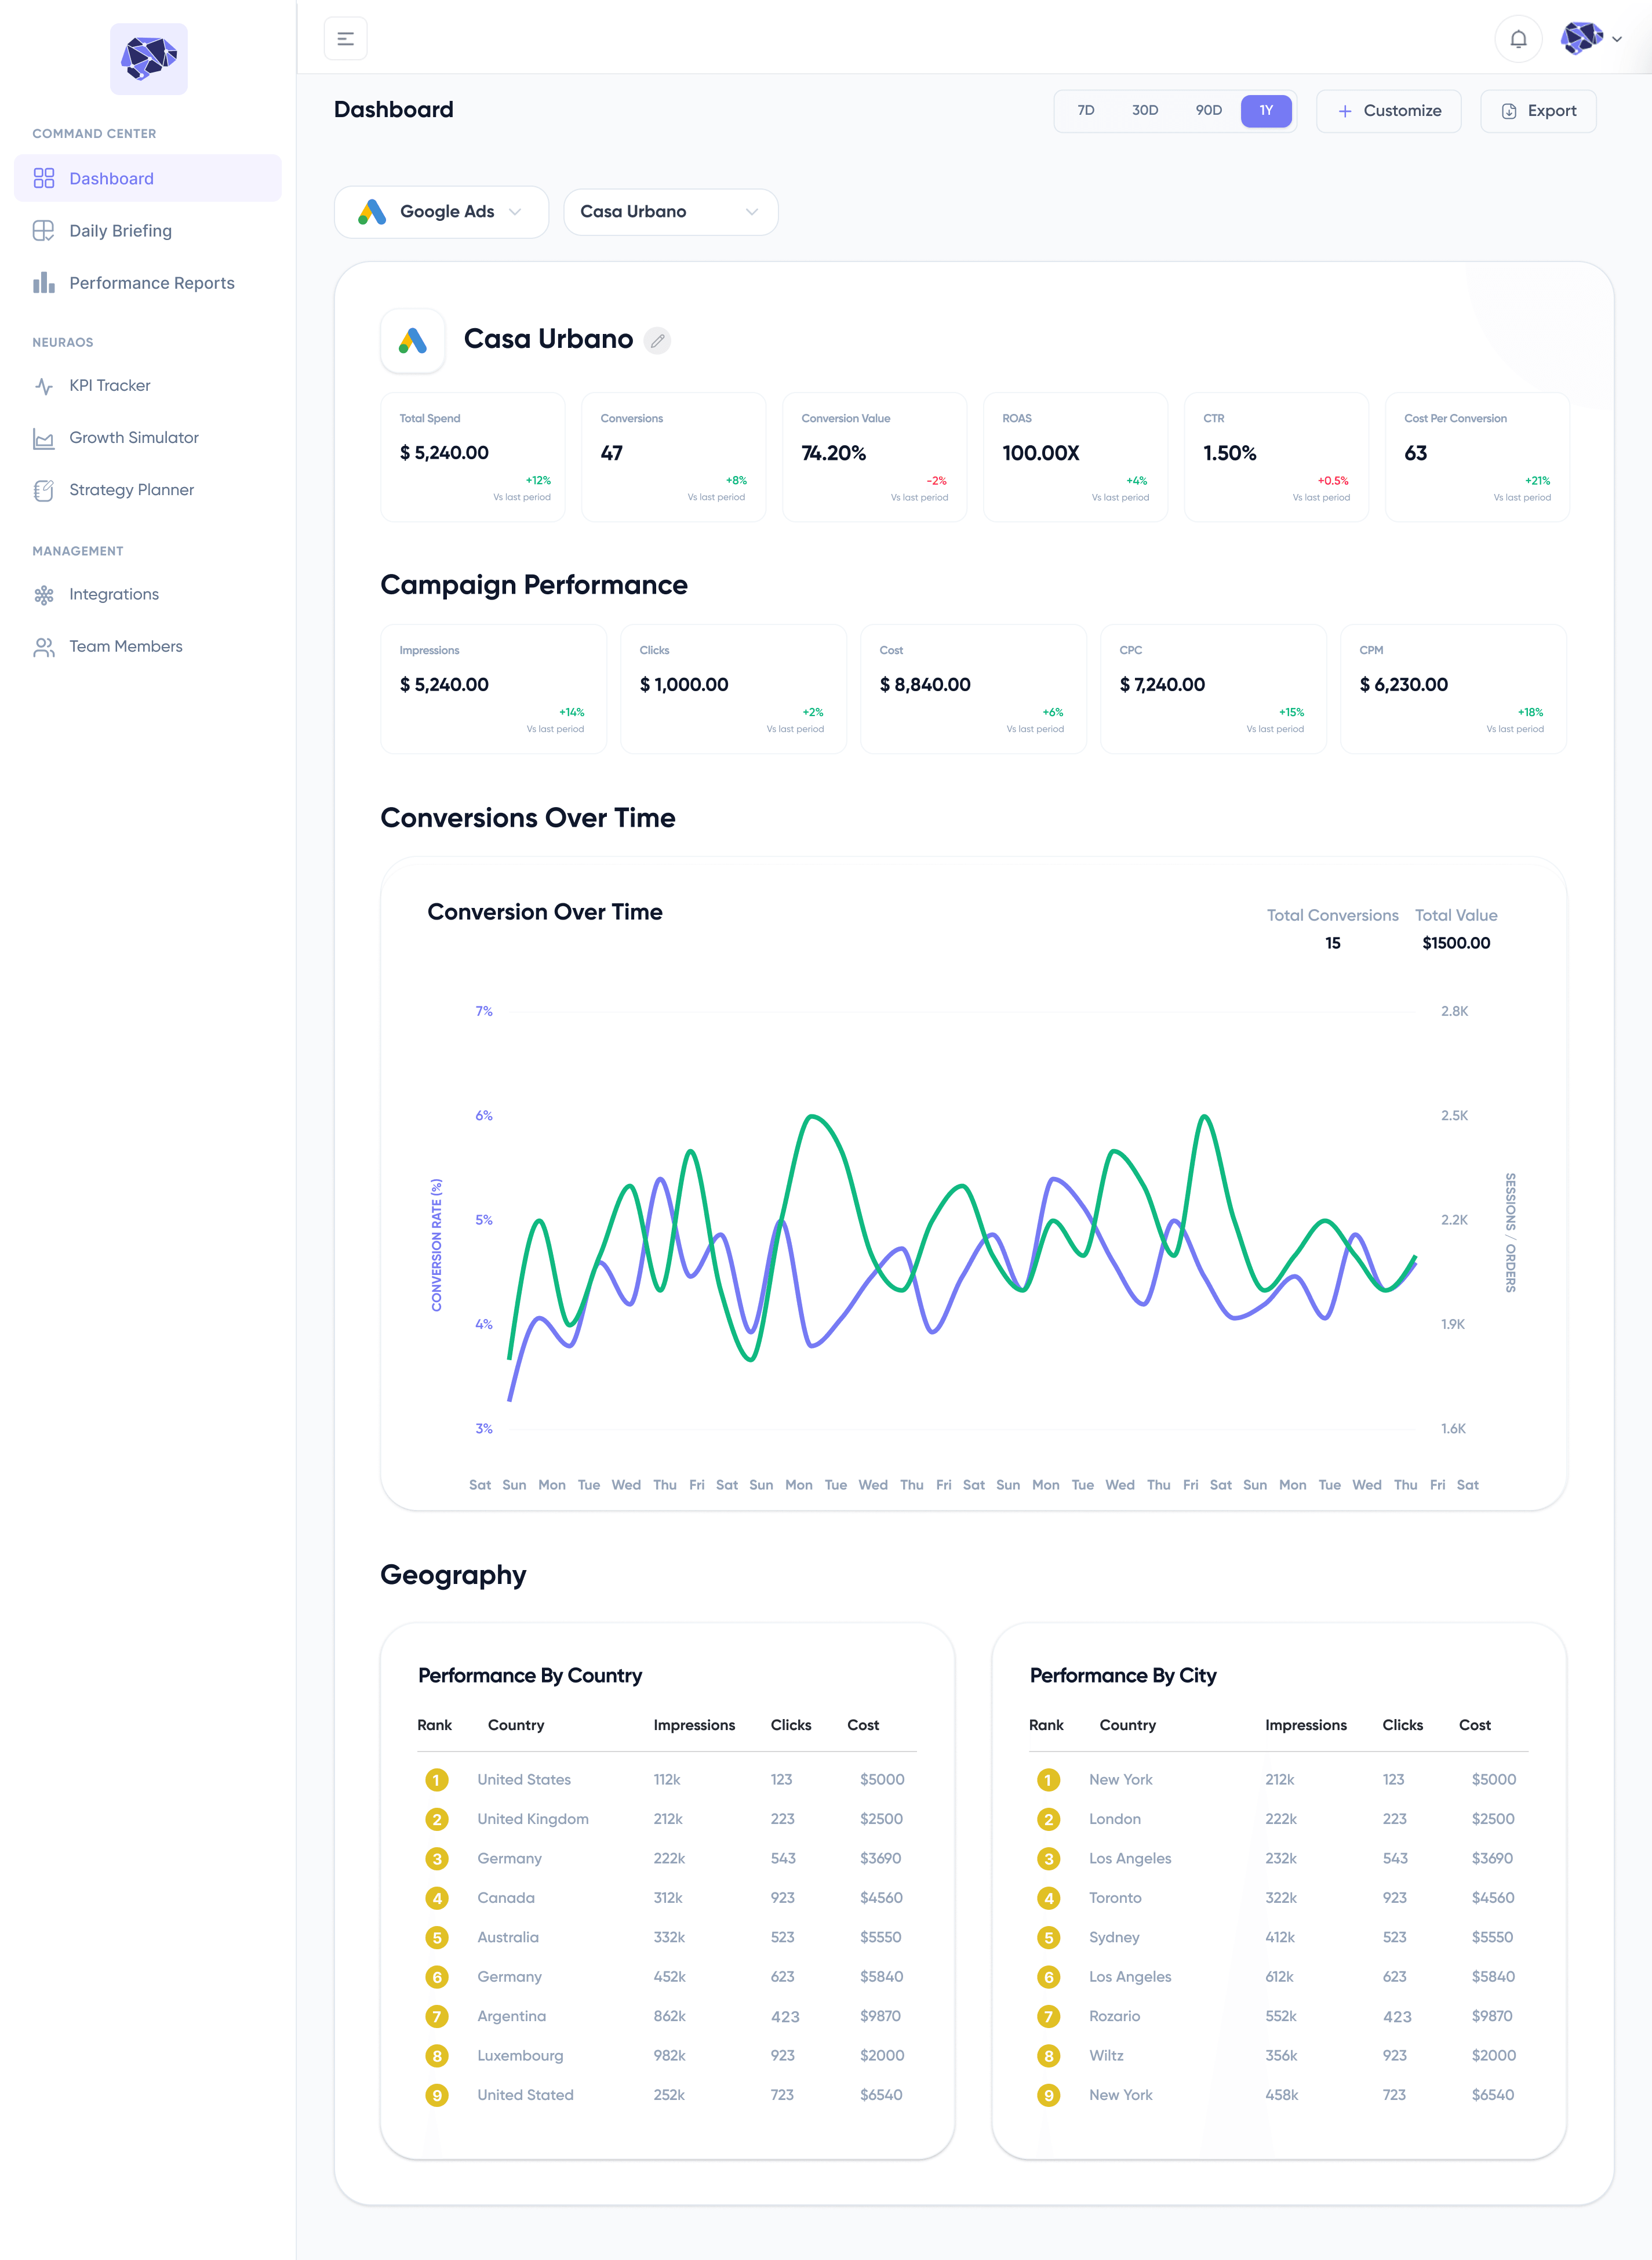The image size is (1652, 2260).
Task: Click the Strategy Planner notebook icon
Action: coord(44,490)
